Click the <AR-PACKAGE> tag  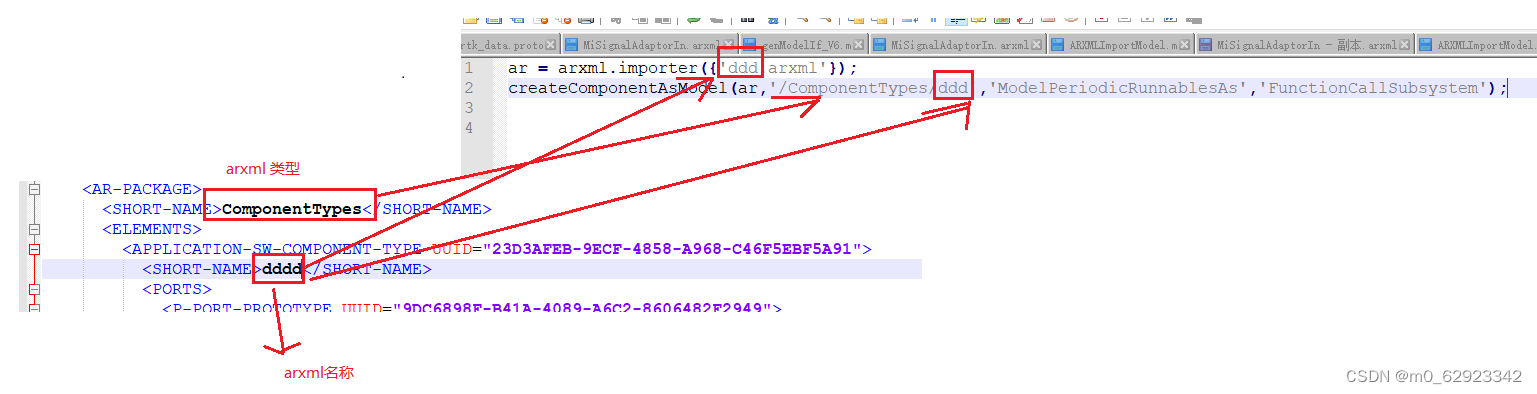click(x=143, y=189)
